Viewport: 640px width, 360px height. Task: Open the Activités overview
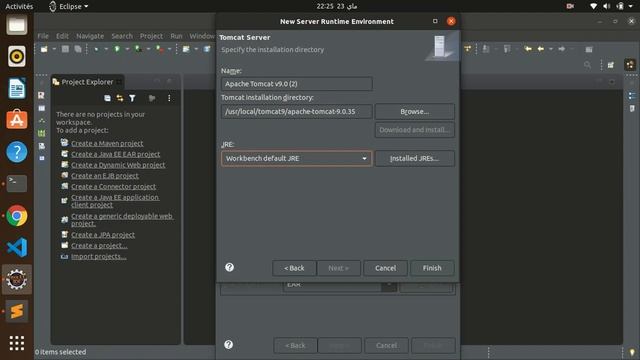click(19, 6)
